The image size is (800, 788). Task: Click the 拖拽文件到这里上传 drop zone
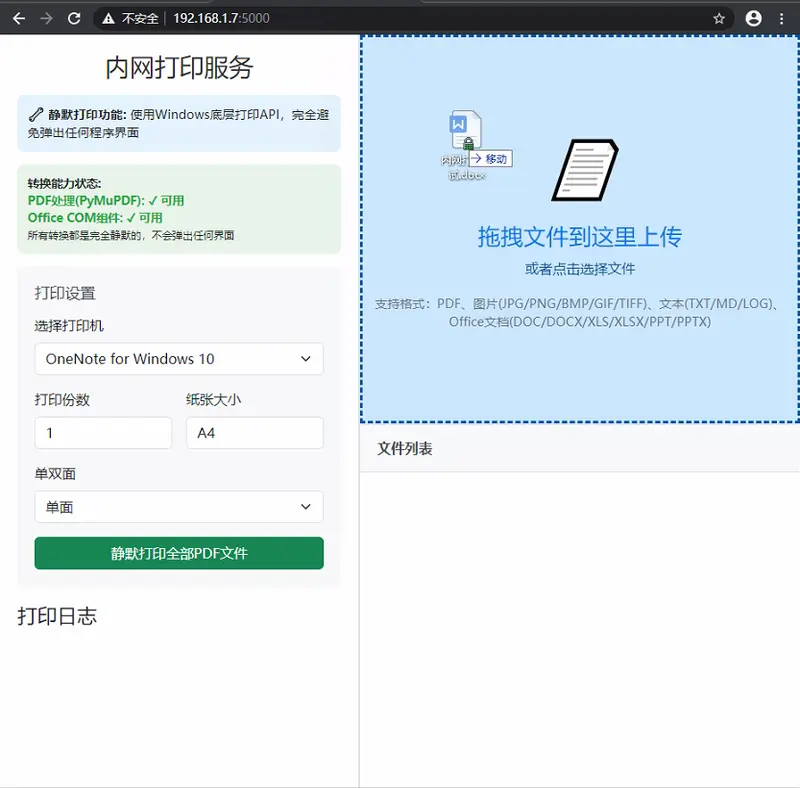(579, 237)
